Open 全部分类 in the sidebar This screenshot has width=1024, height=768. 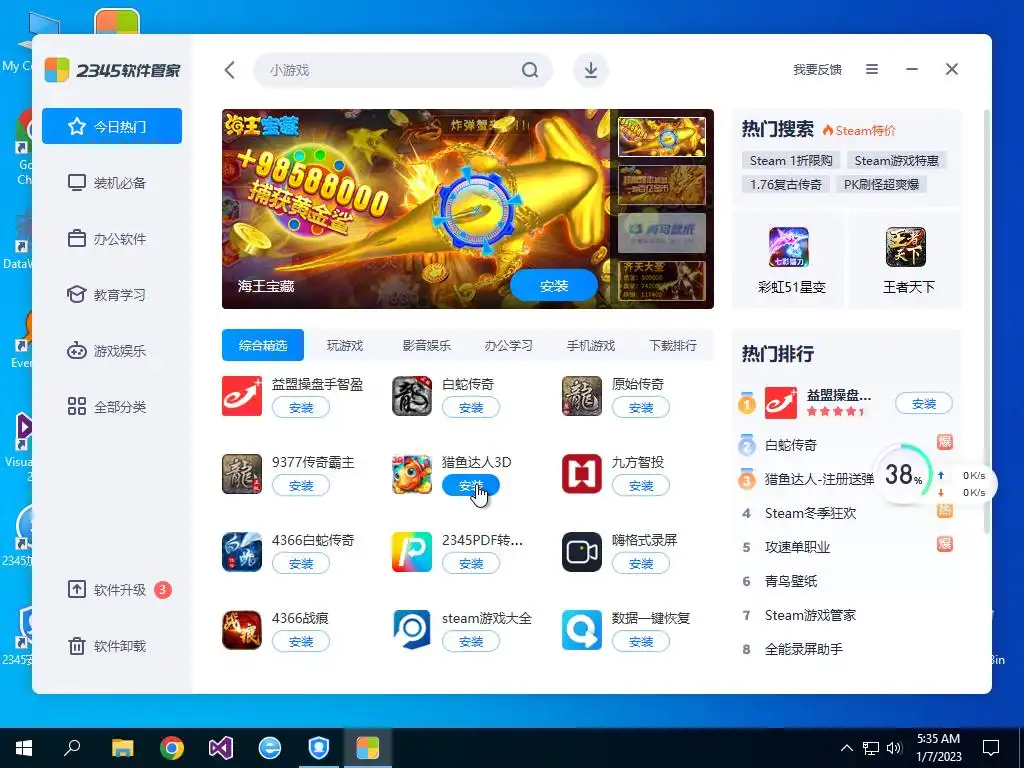pyautogui.click(x=112, y=407)
